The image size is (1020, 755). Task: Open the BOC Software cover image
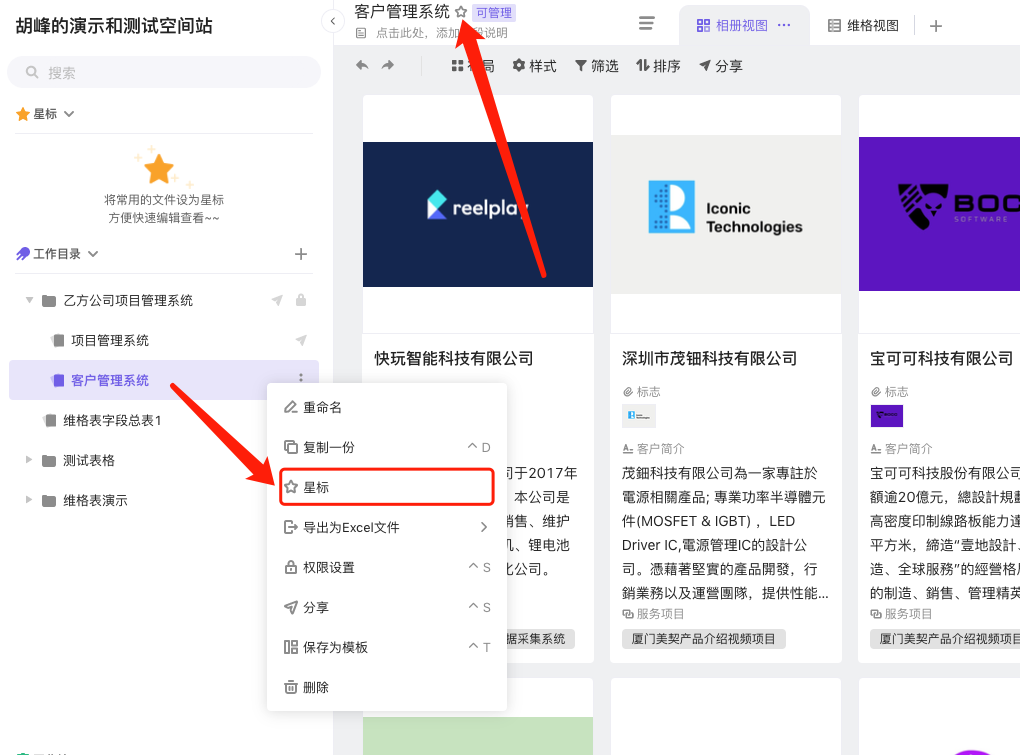[x=939, y=214]
